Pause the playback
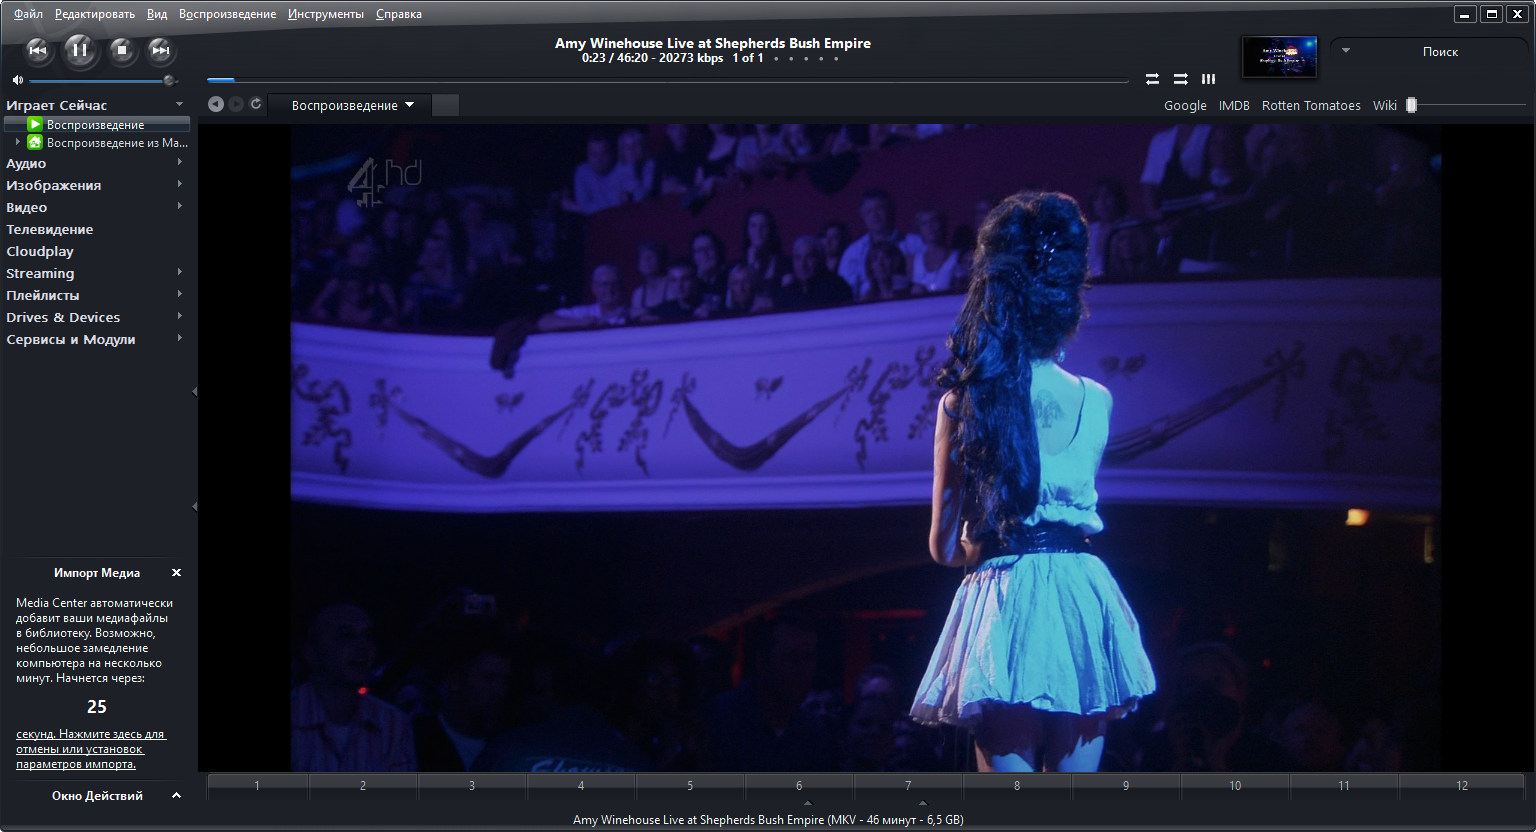Image resolution: width=1536 pixels, height=832 pixels. [80, 49]
